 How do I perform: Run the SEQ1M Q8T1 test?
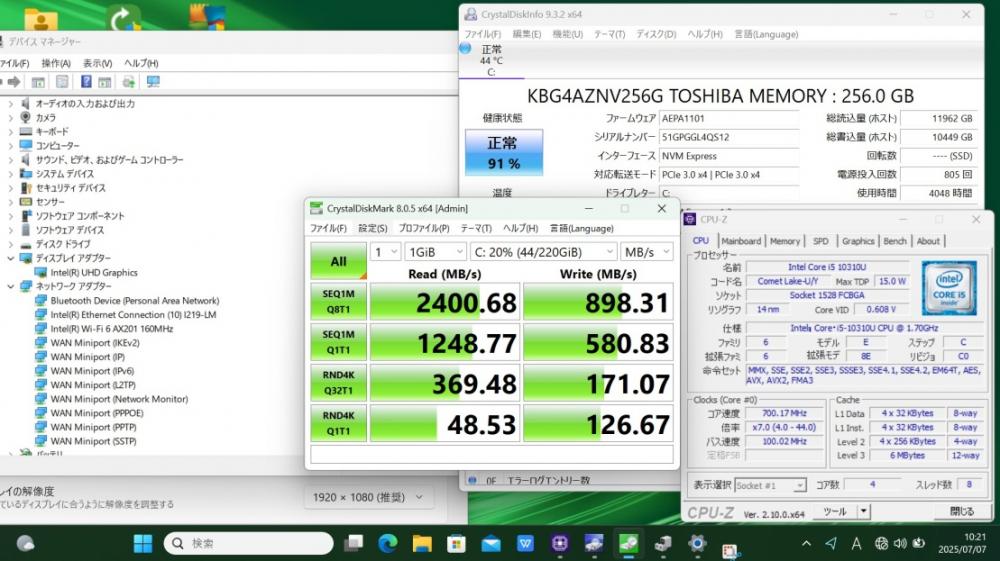point(339,302)
